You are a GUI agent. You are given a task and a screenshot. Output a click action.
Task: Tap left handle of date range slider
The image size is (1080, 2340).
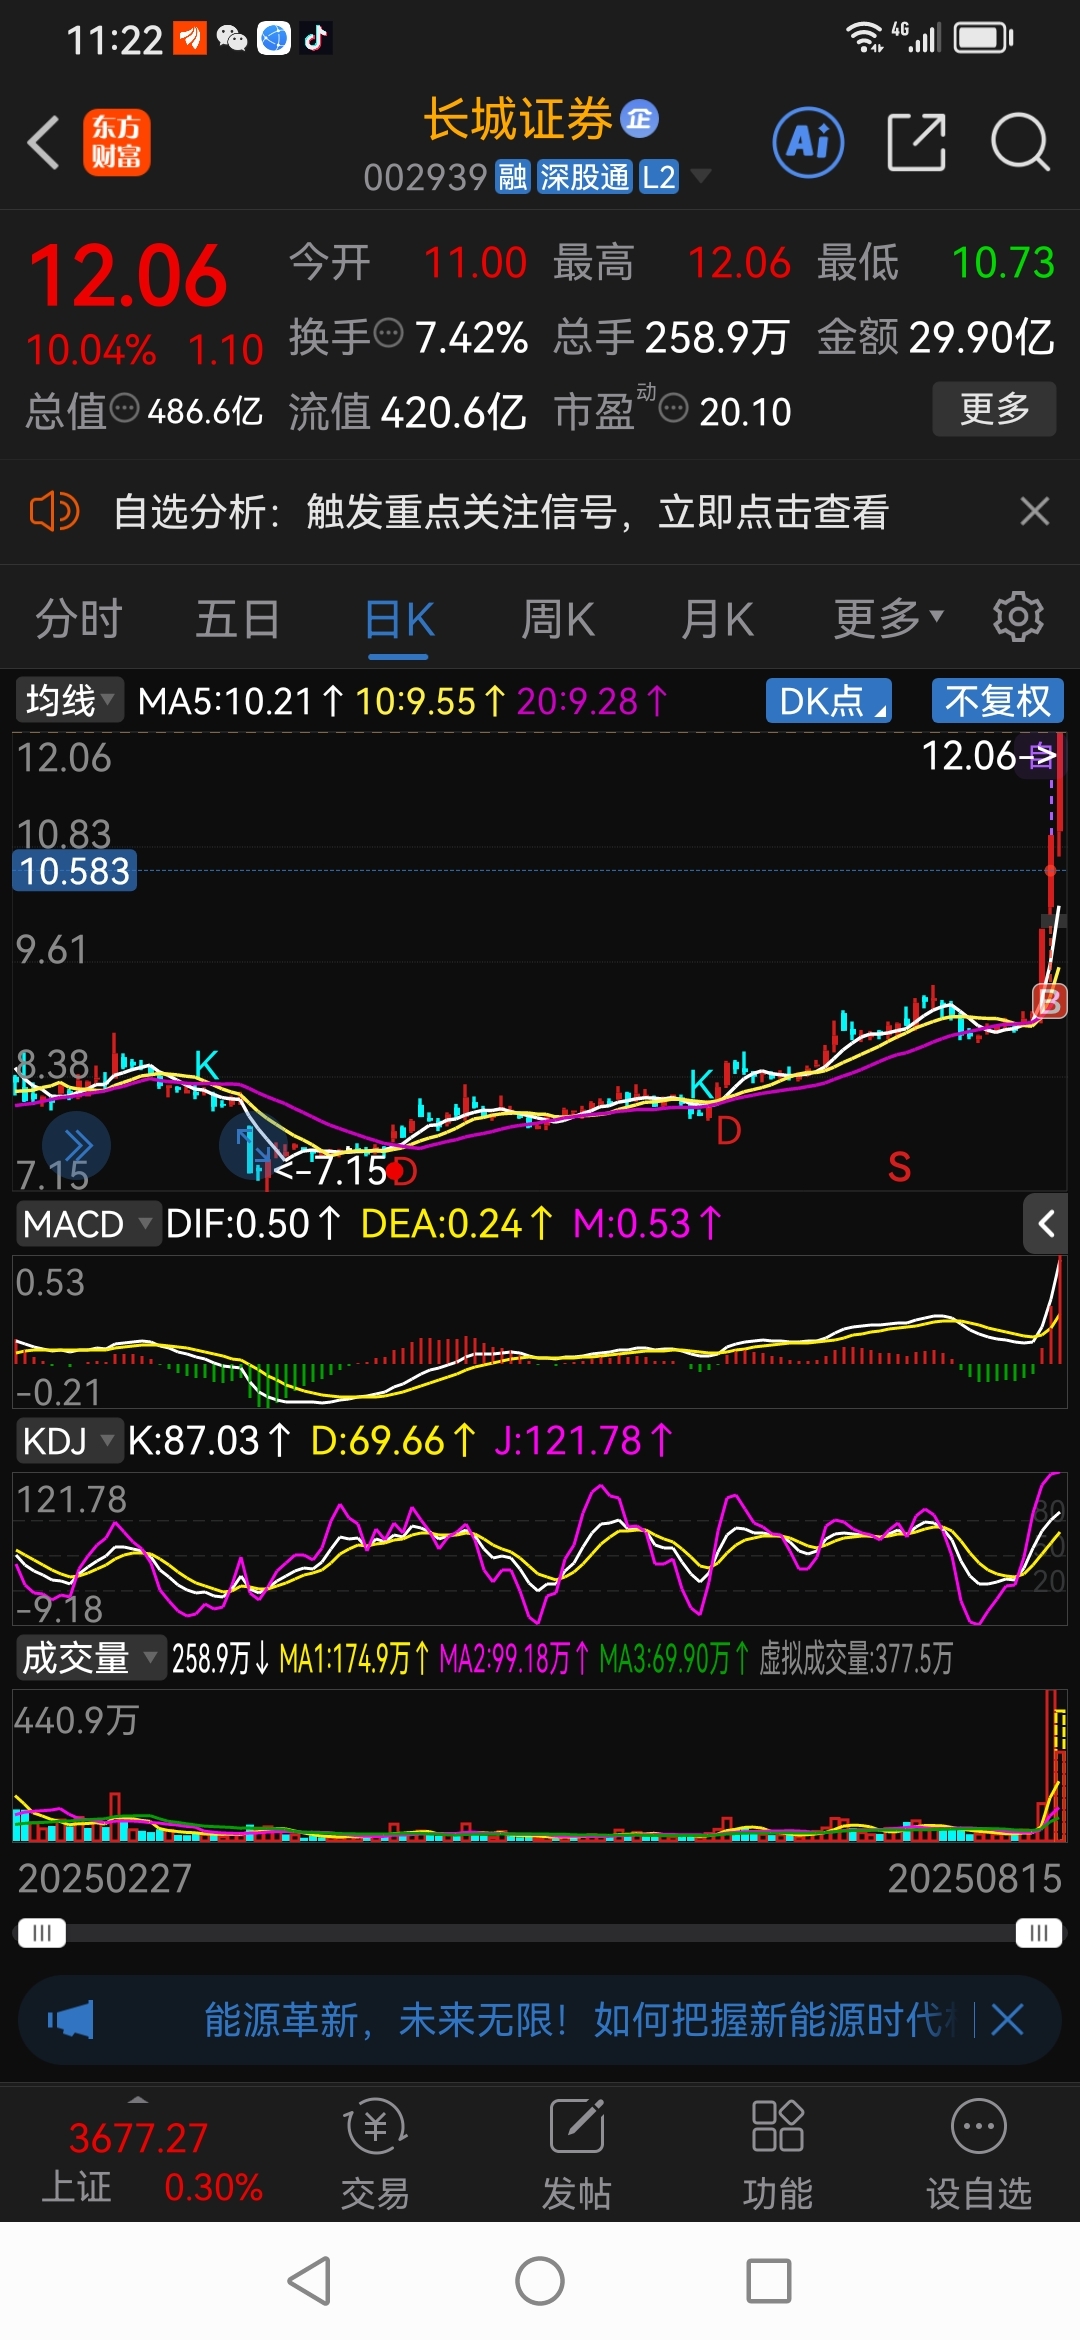pos(41,1933)
